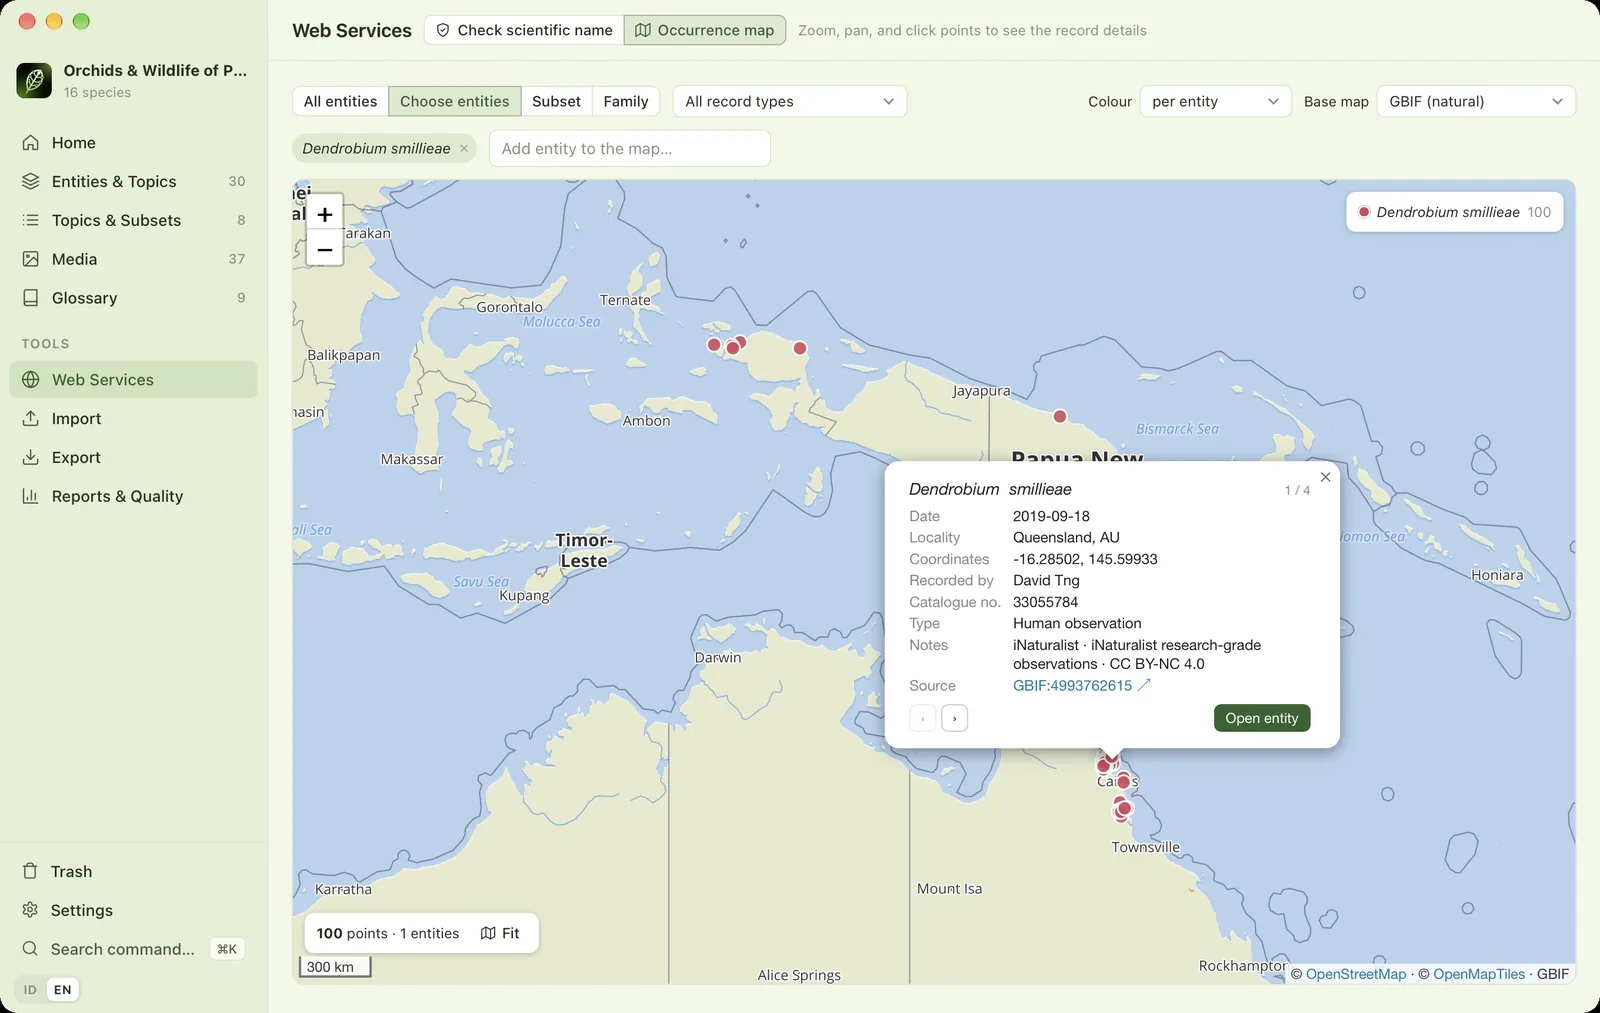This screenshot has width=1600, height=1013.
Task: Click the orchid app logo
Action: click(x=34, y=81)
